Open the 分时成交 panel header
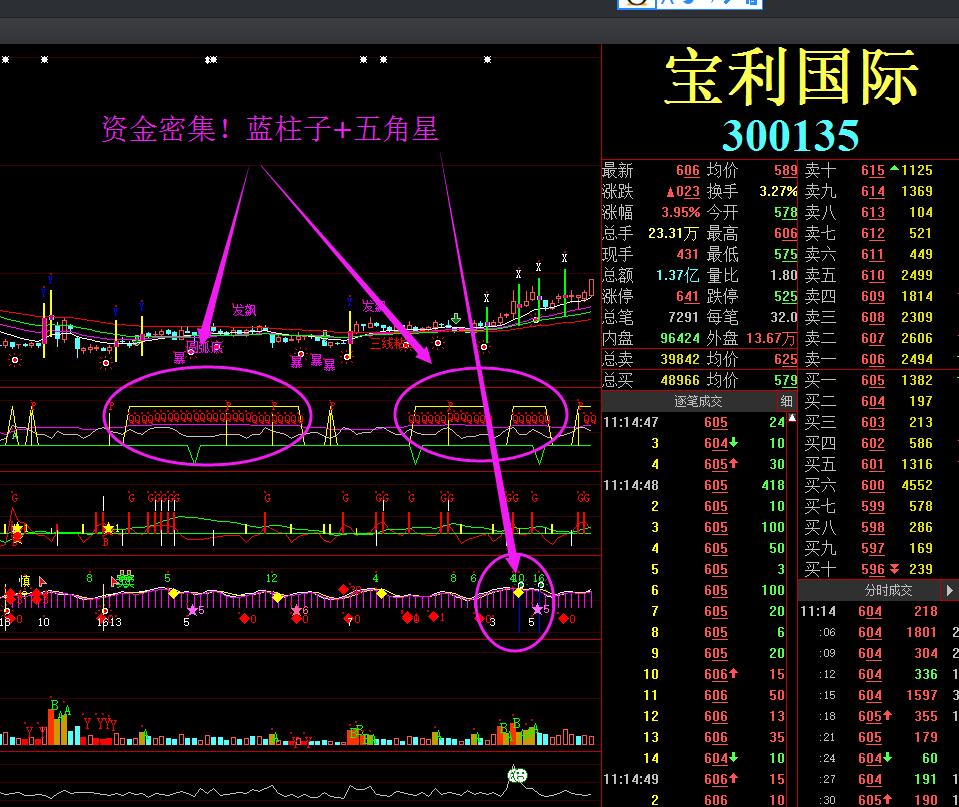 pos(888,590)
